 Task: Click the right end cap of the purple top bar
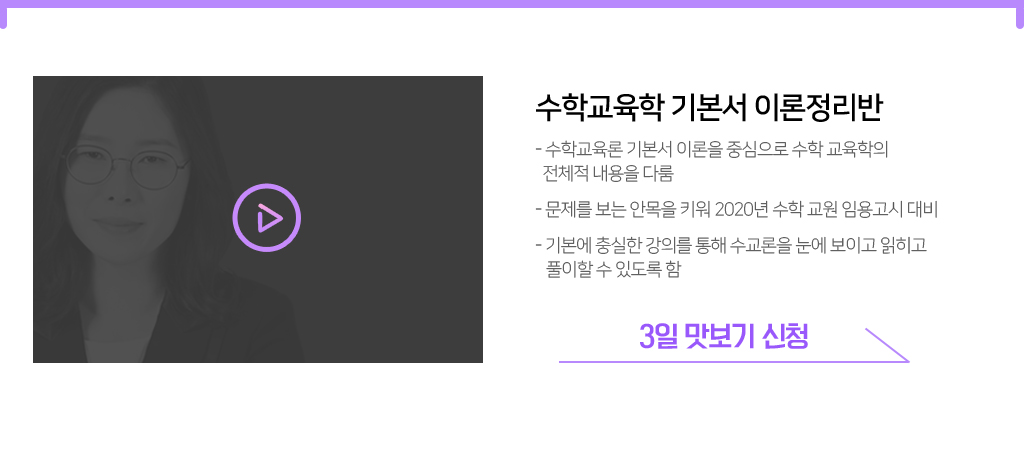(1020, 18)
